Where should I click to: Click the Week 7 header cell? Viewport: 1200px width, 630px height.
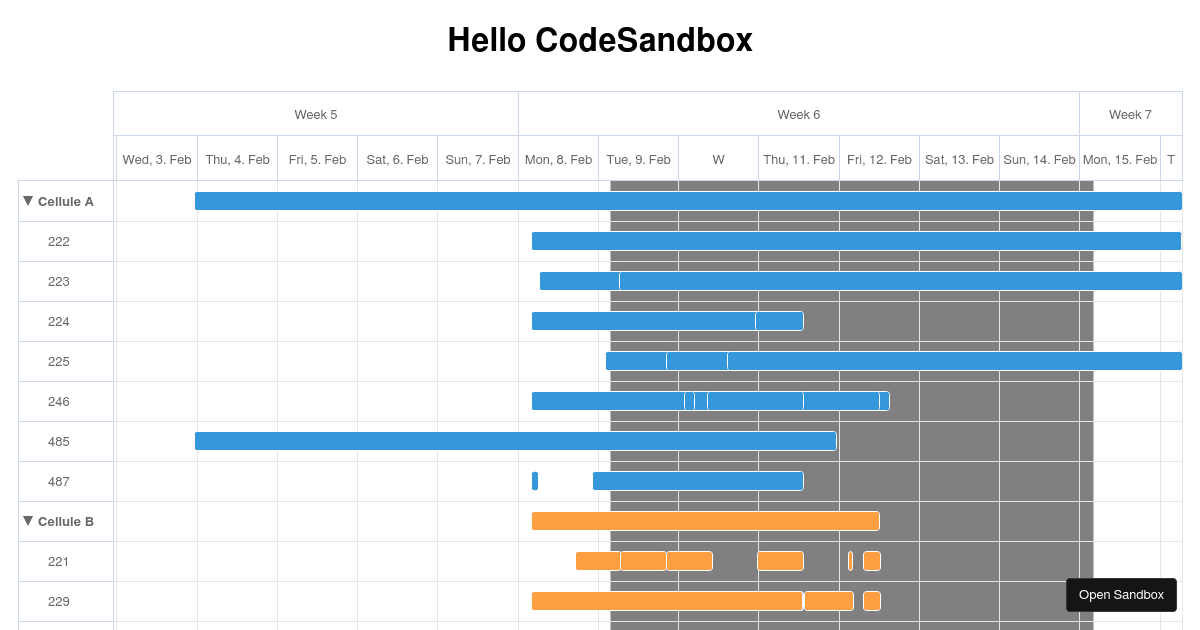point(1130,114)
